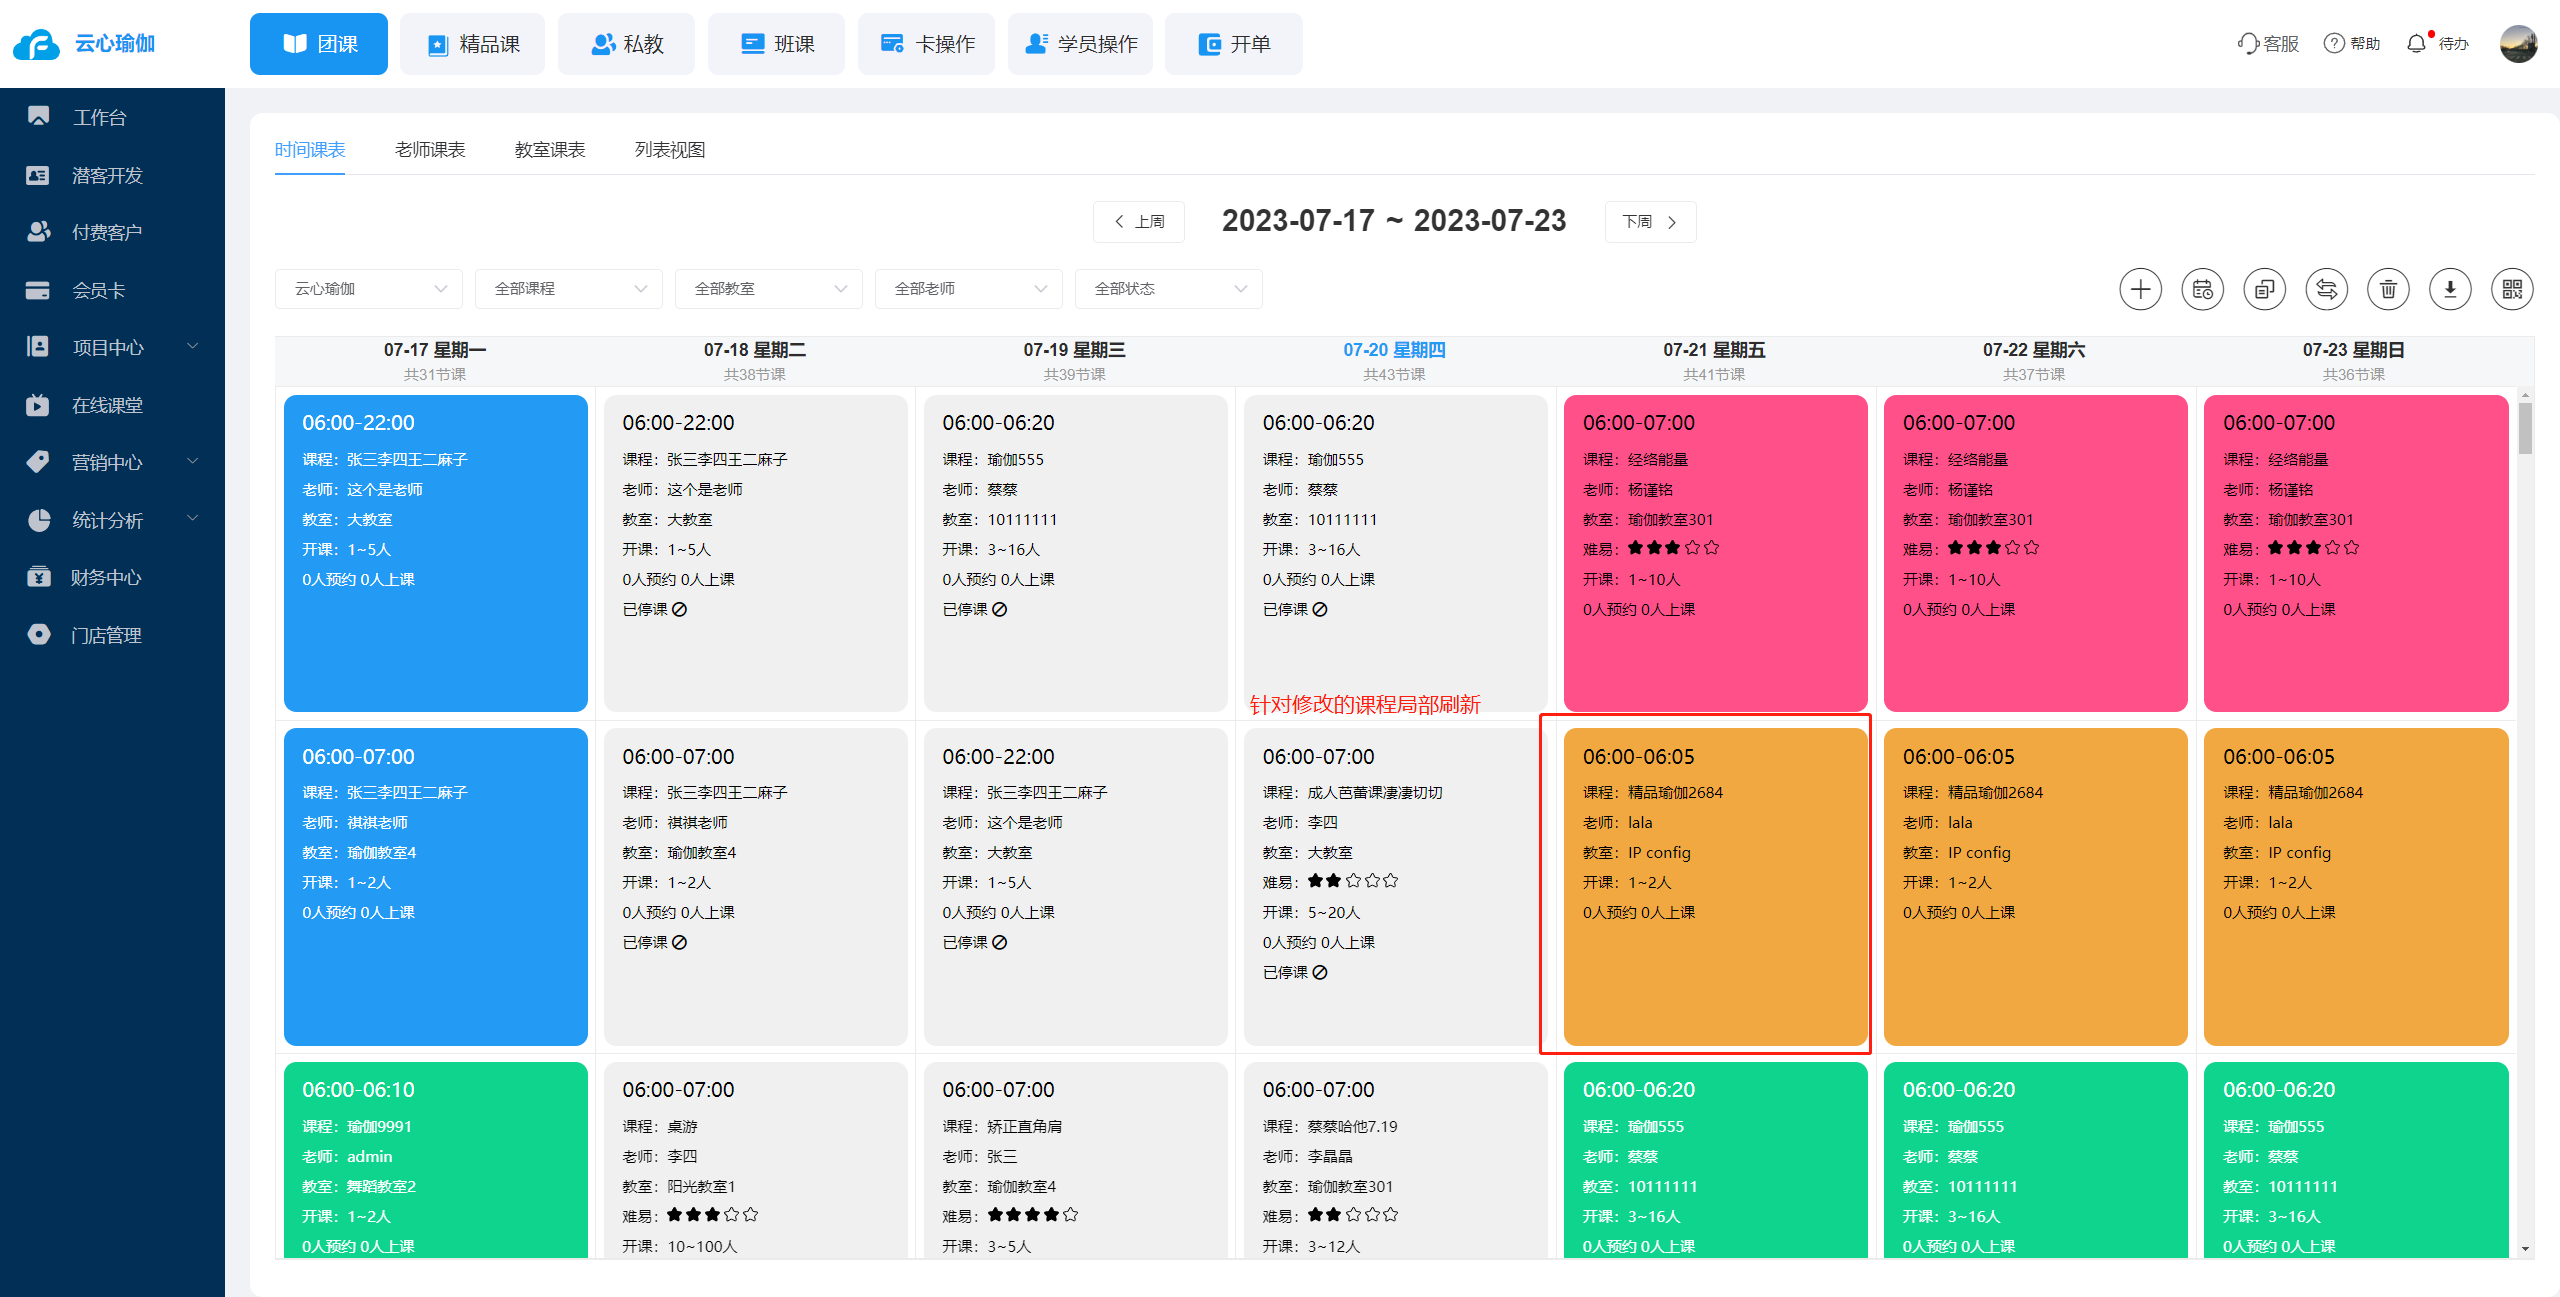Open 会员卡 in sidebar
Image resolution: width=2560 pixels, height=1297 pixels.
112,290
